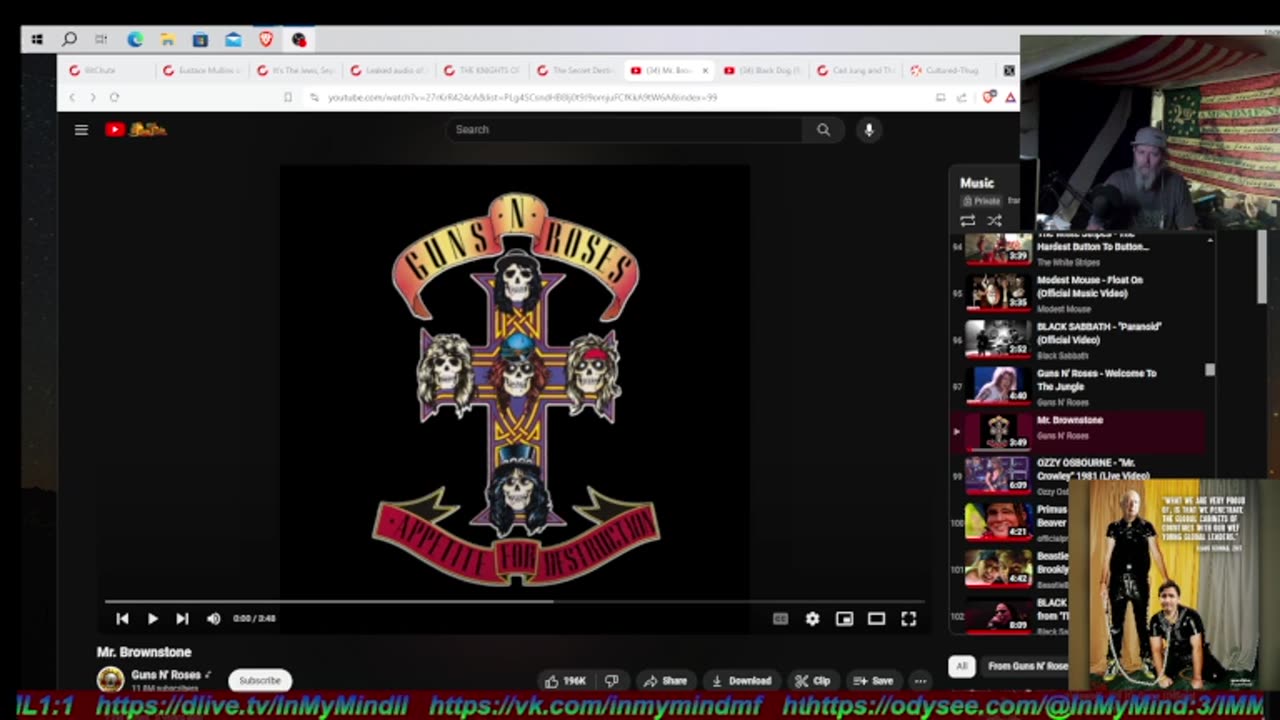Play the Mr. Brownstone video
This screenshot has height=720, width=1280.
coord(152,619)
